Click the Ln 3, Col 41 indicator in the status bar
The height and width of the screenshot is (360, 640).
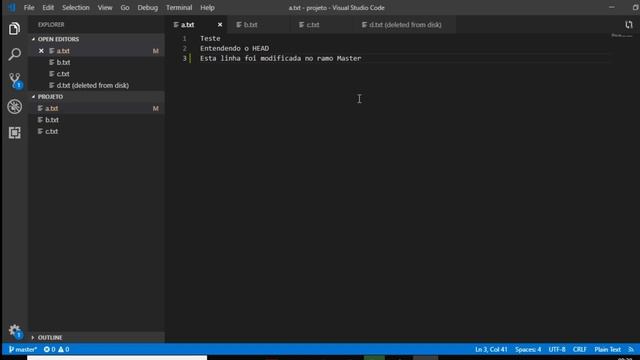[x=491, y=349]
